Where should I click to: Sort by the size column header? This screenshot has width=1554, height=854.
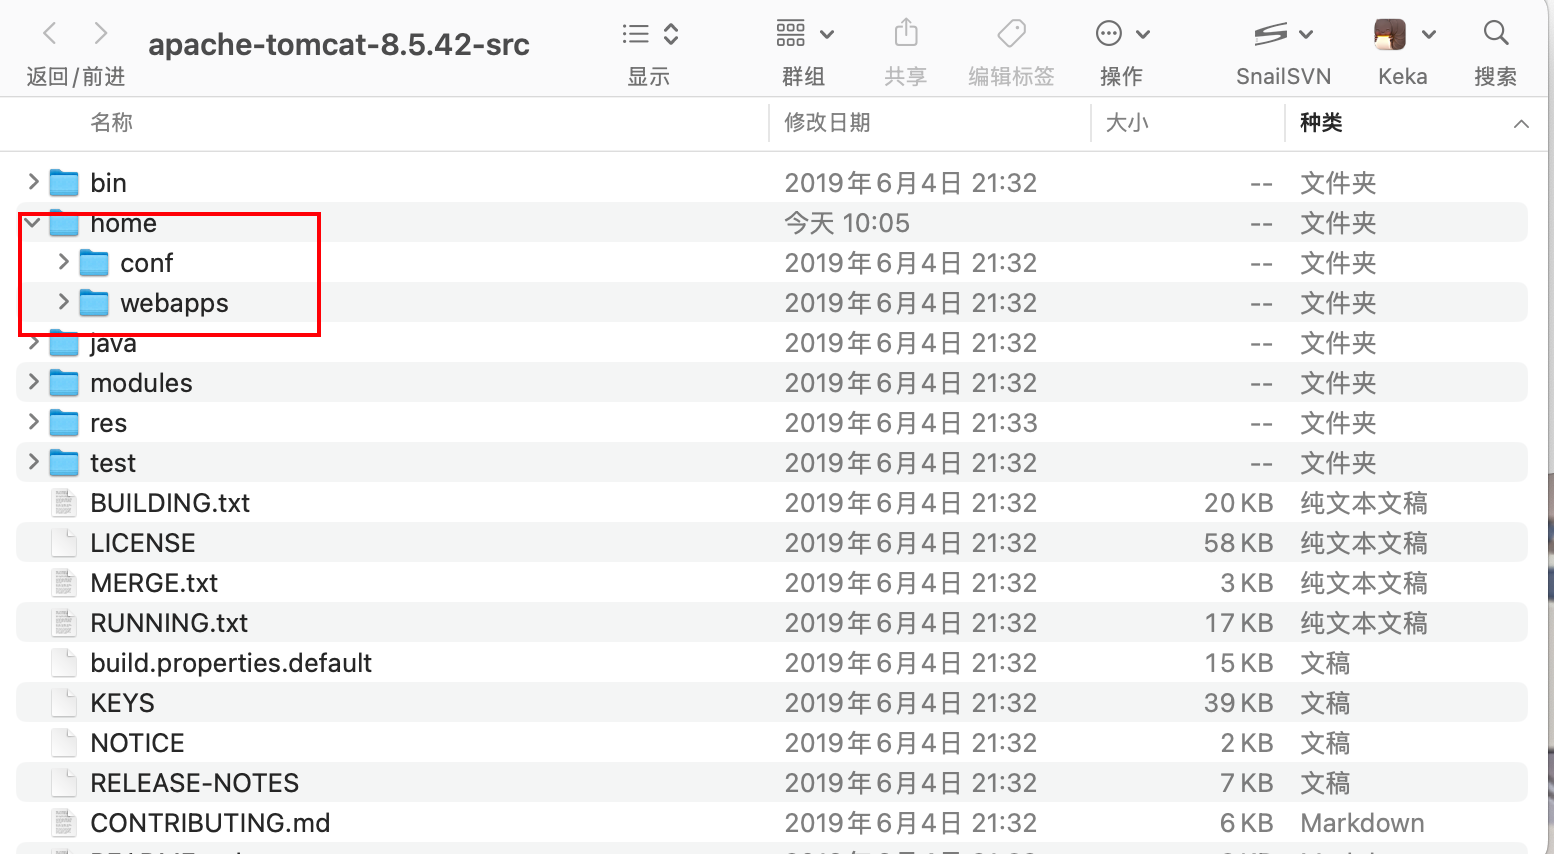[1127, 123]
